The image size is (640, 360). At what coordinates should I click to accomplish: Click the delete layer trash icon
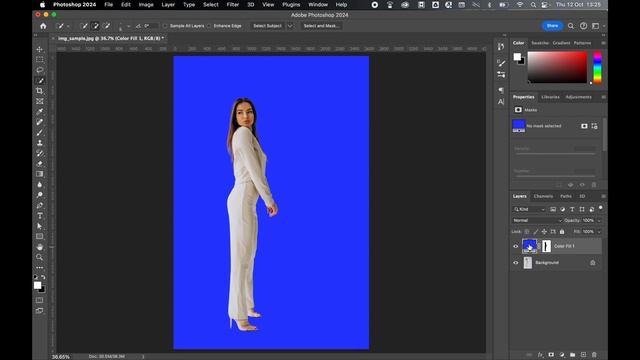tap(594, 355)
